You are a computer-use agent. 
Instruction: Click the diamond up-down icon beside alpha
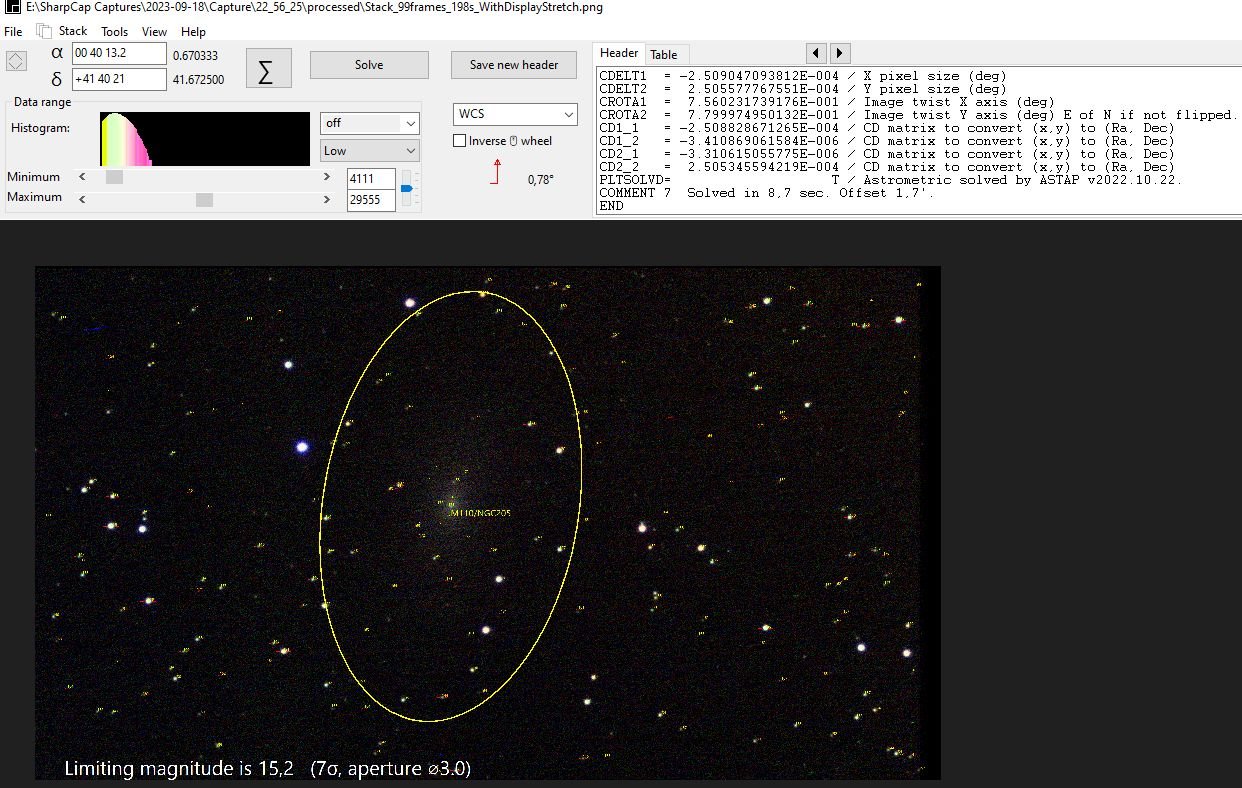point(16,62)
